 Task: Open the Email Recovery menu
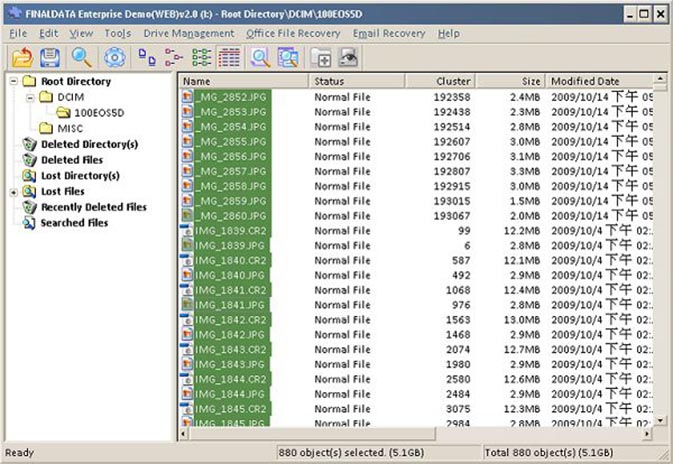389,33
